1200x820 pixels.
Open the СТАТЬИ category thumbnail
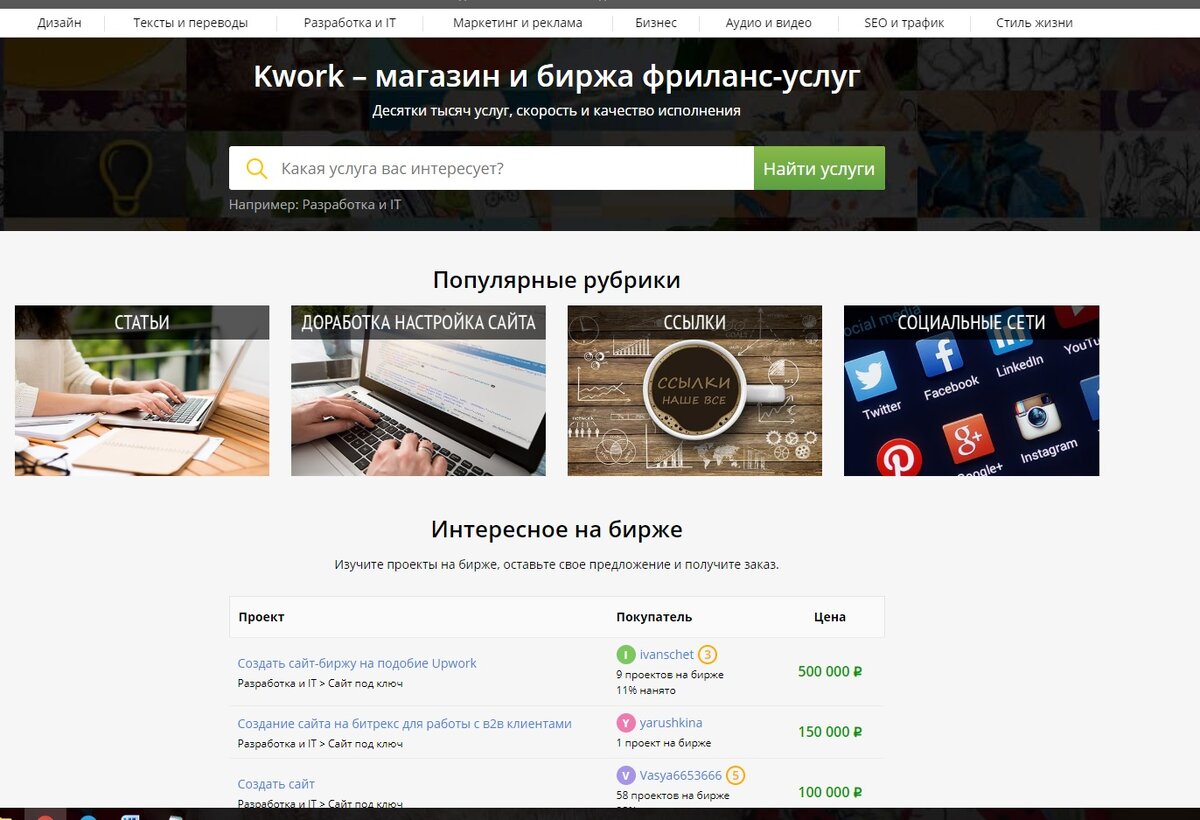coord(142,391)
